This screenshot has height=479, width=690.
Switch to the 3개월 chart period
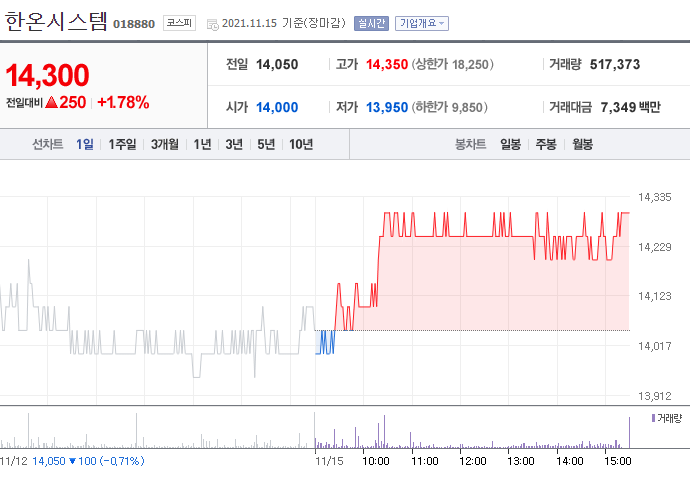(165, 144)
